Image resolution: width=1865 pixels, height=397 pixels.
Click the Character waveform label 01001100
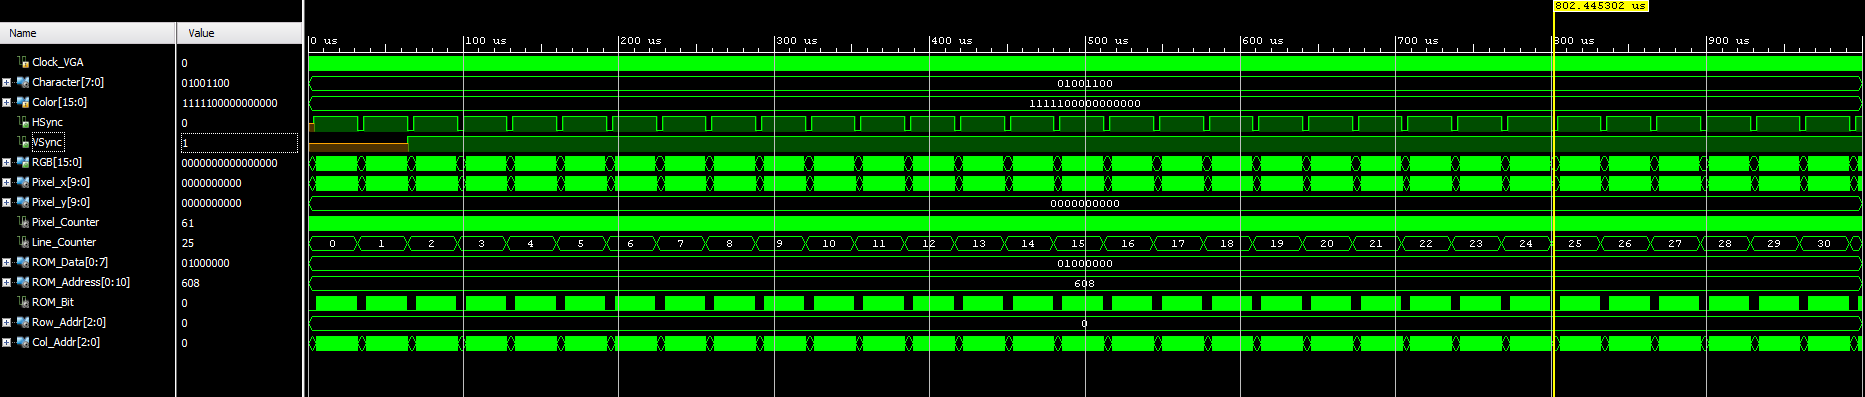[1085, 83]
